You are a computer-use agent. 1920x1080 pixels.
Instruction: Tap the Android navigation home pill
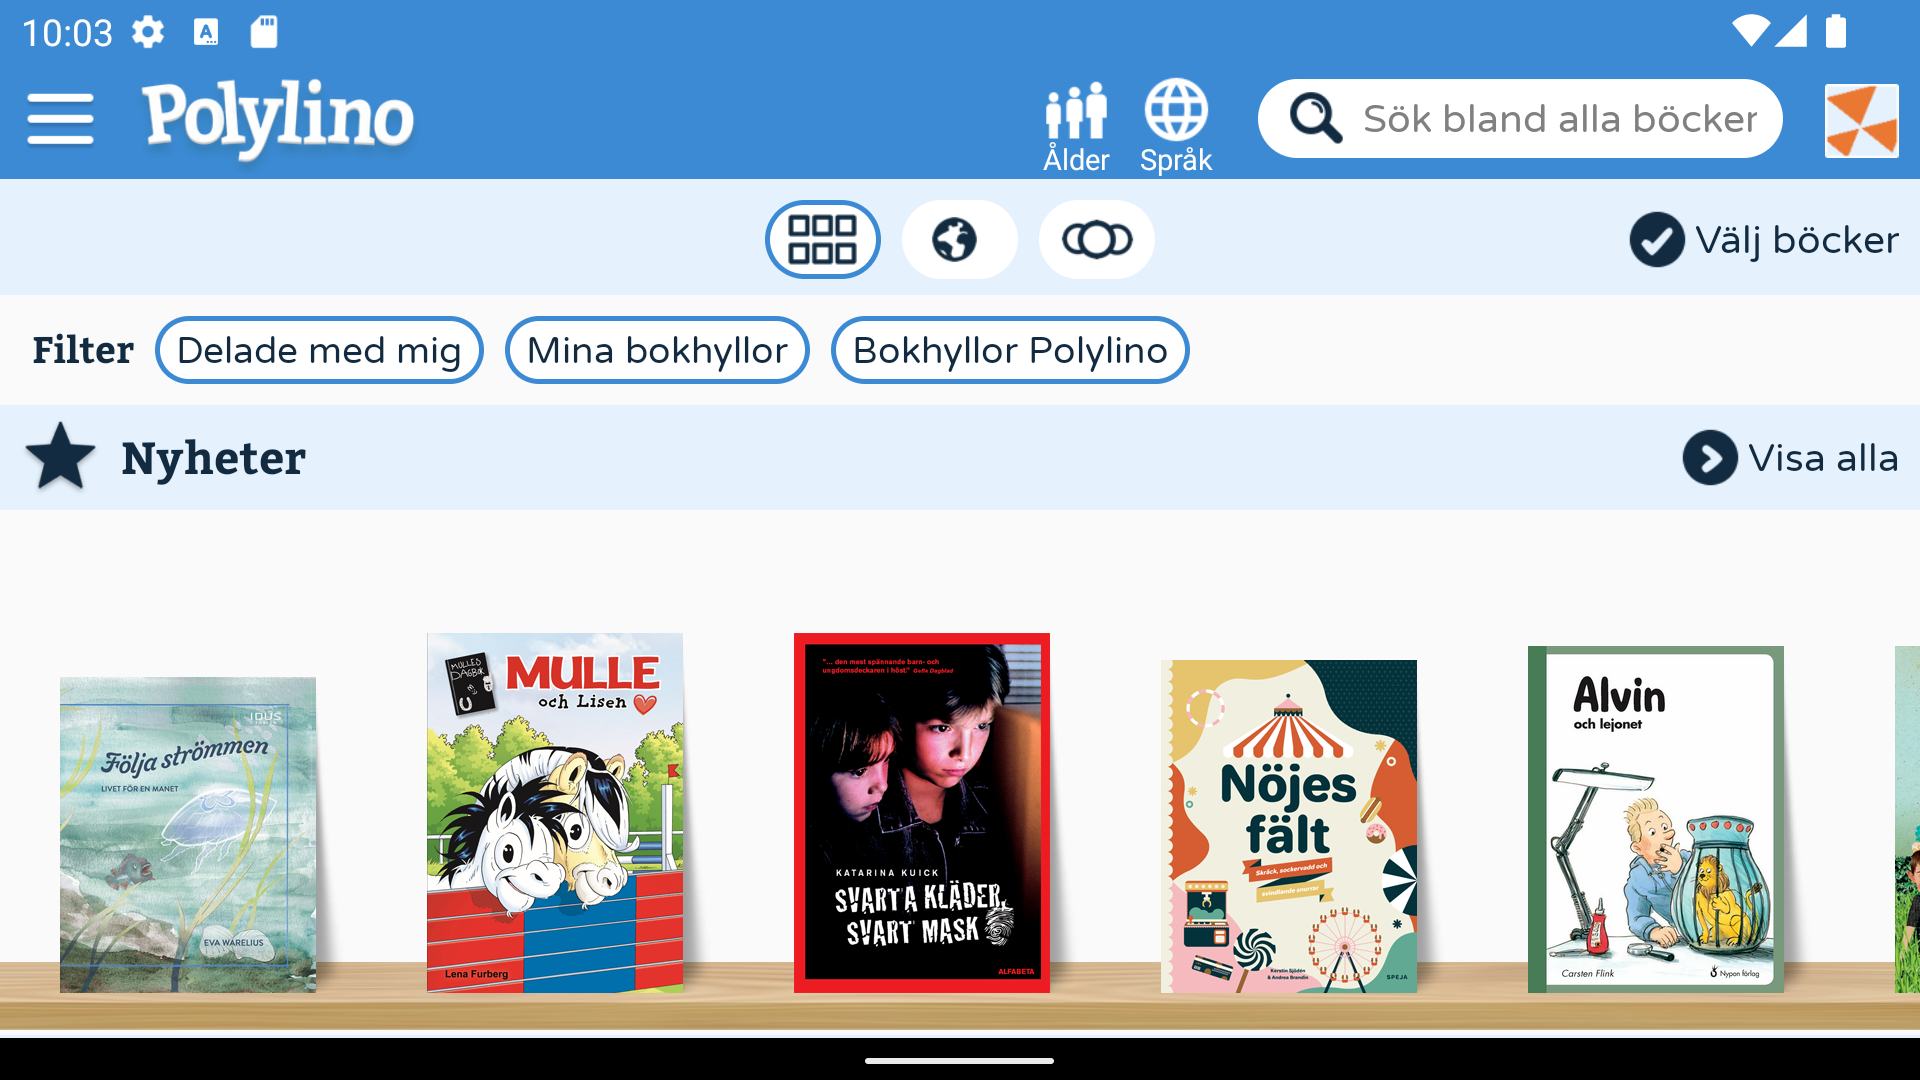[x=959, y=1061]
